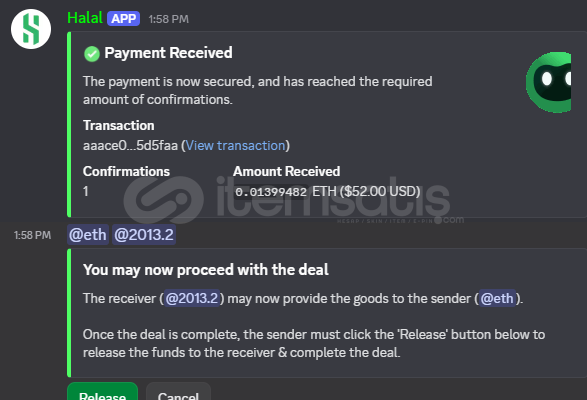Click the @2013.2 mention above the embed
The image size is (587, 400).
coord(144,235)
